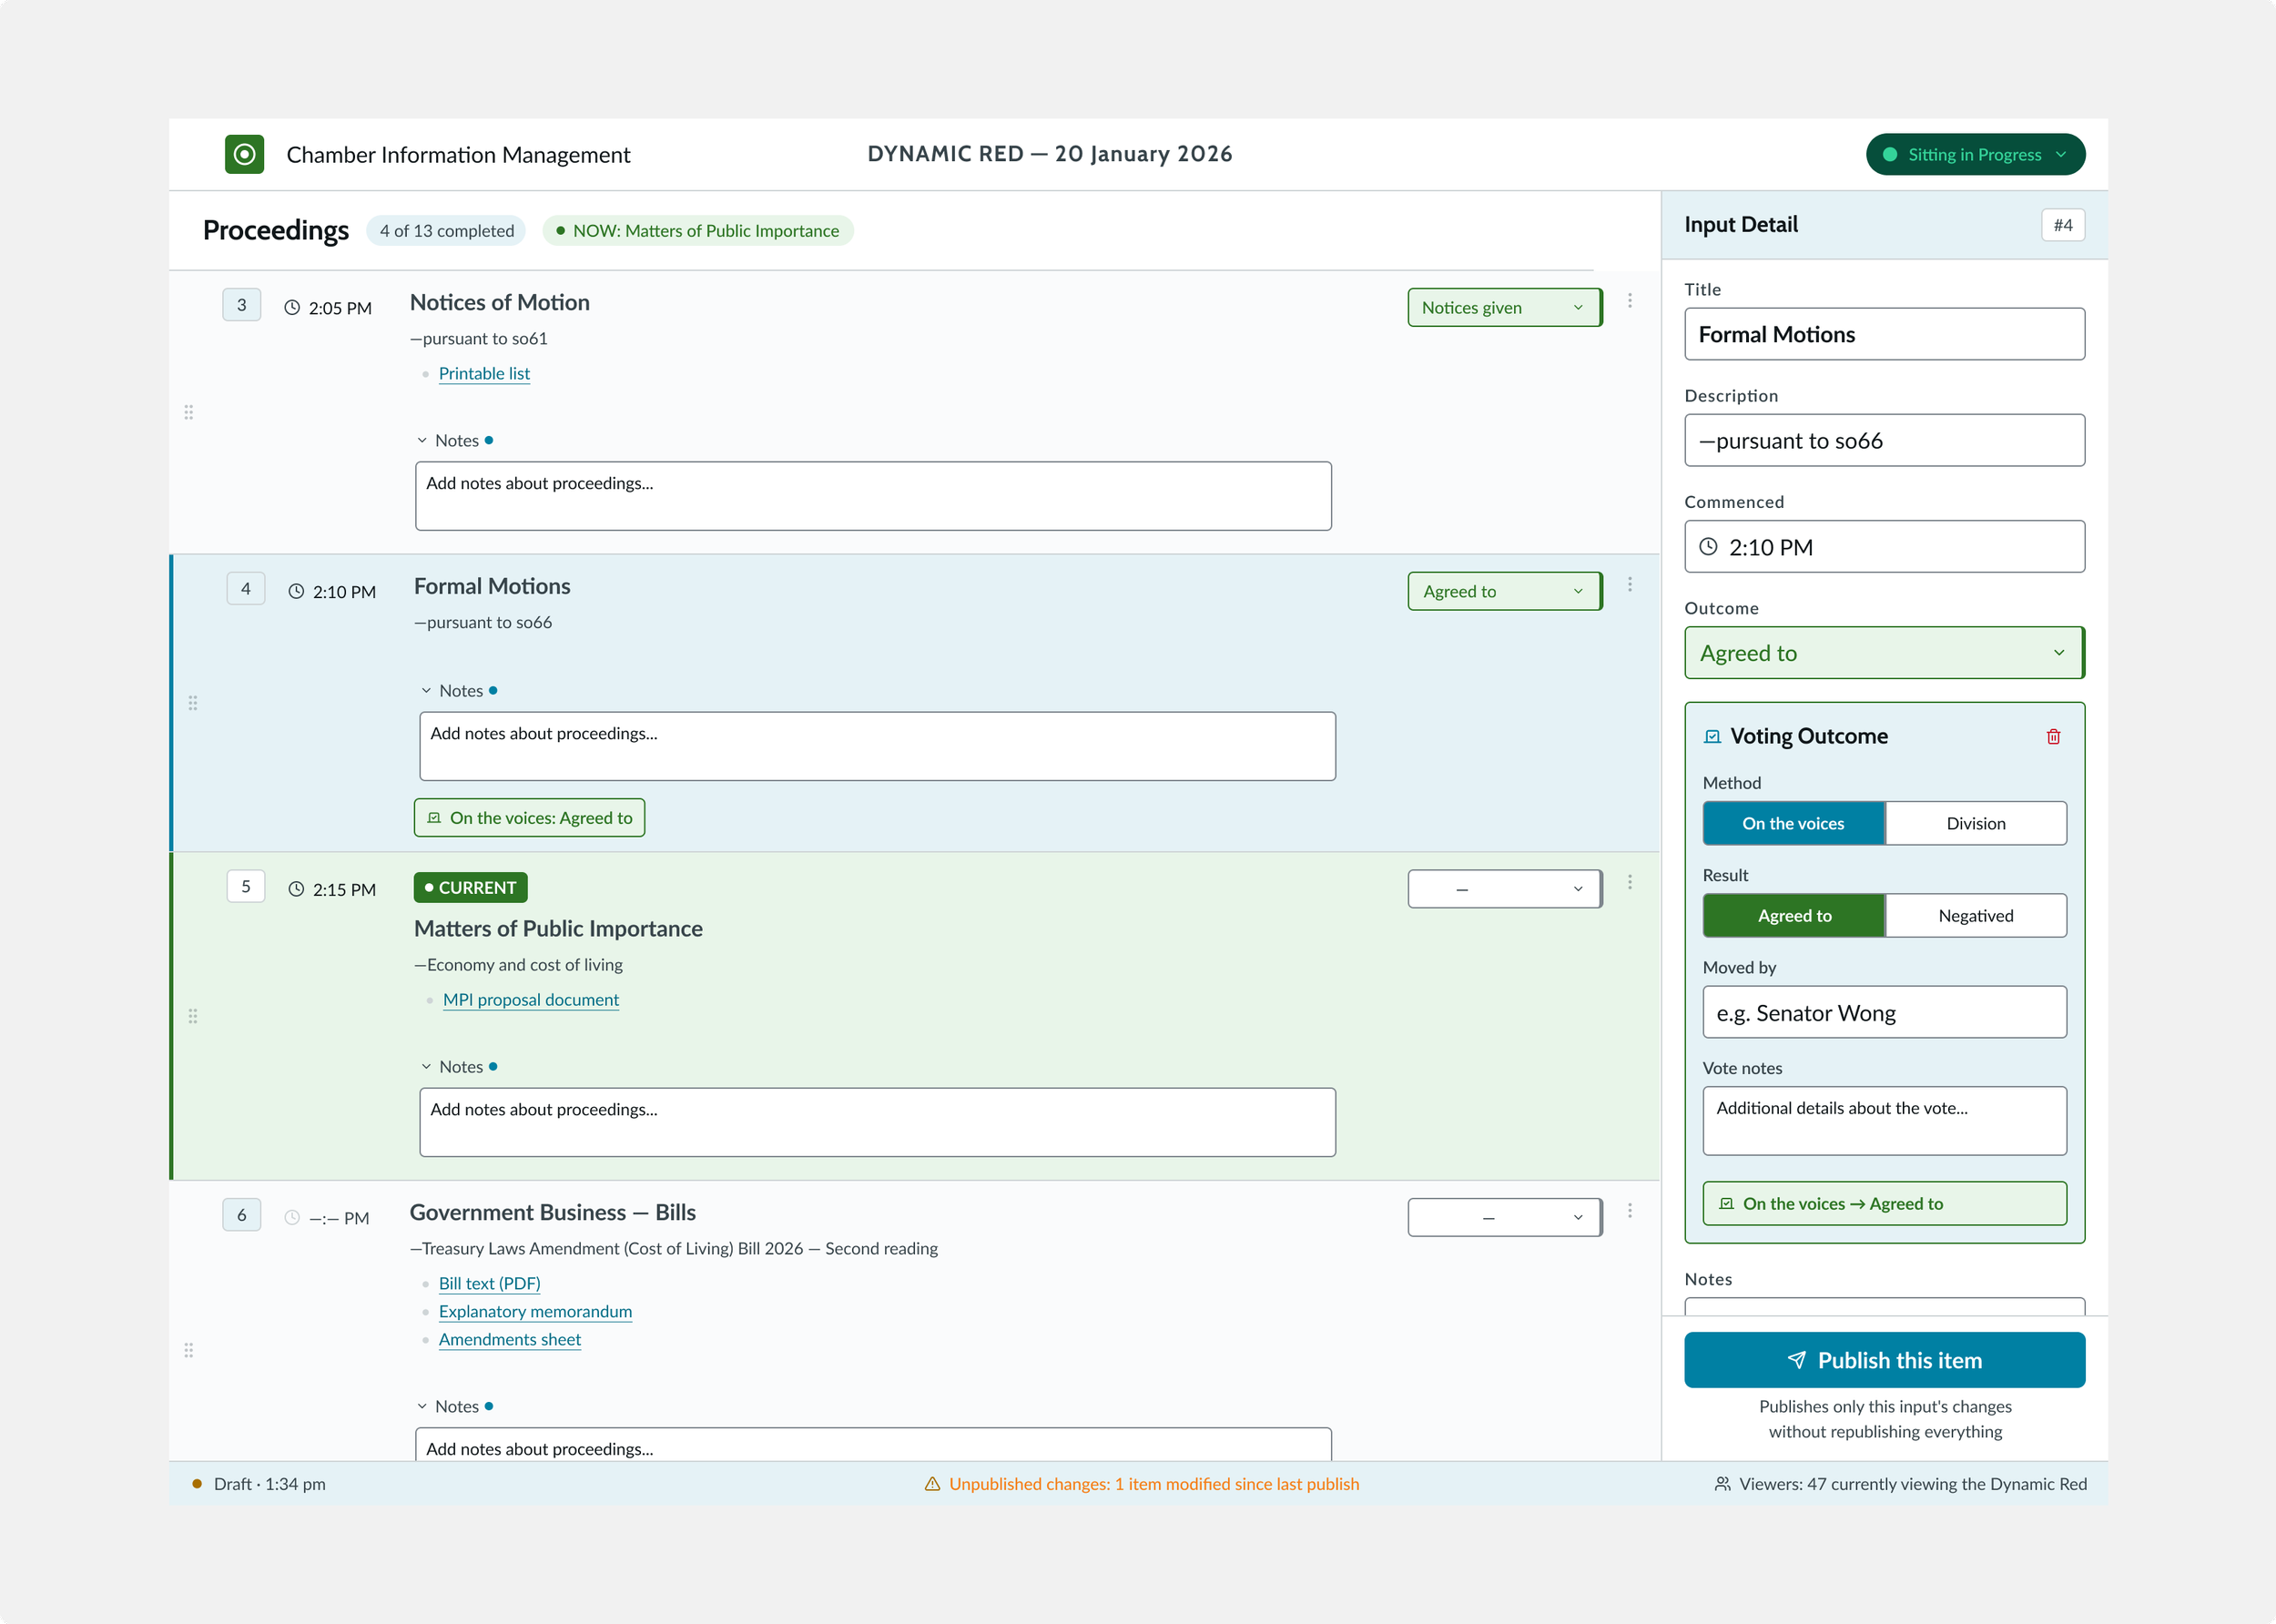Open the 'Printable list' link
2276x1624 pixels.
tap(484, 374)
